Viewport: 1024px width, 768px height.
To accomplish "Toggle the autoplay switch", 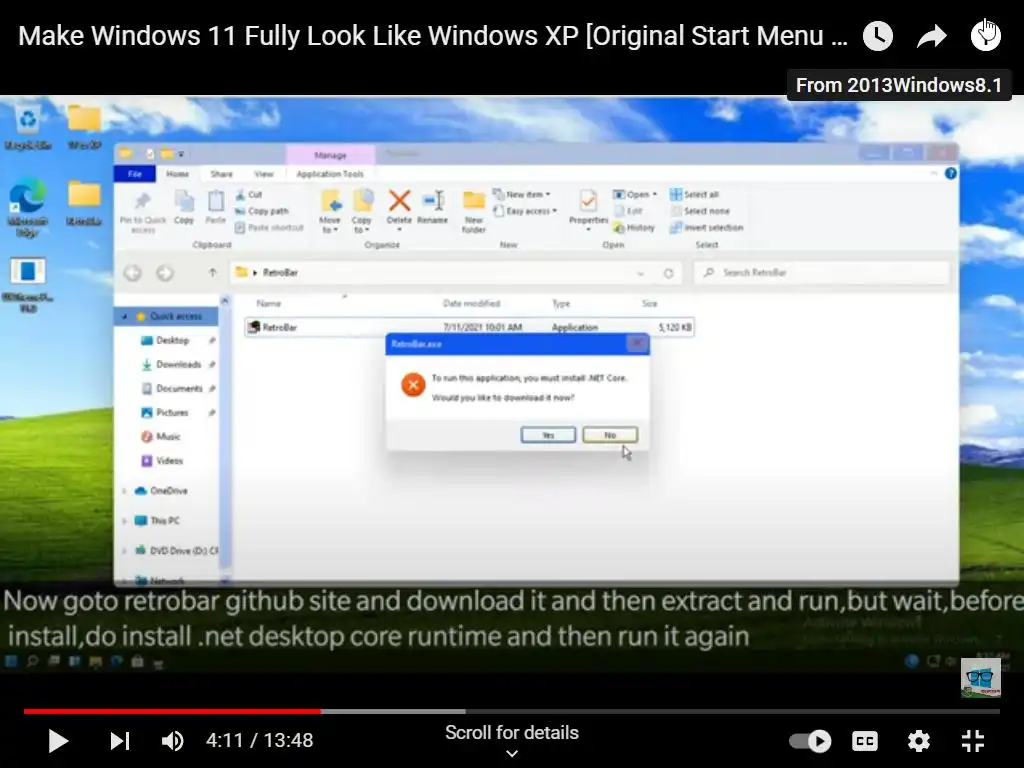I will click(x=810, y=741).
